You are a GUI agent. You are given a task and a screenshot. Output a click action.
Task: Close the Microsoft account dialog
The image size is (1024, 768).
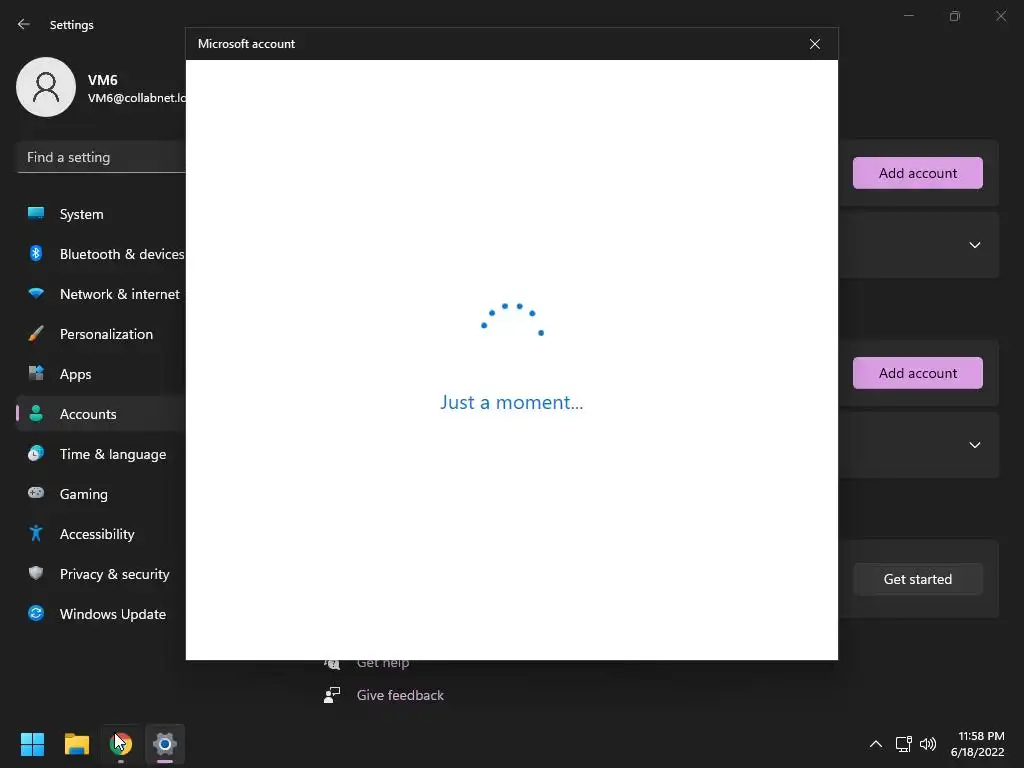pos(814,44)
